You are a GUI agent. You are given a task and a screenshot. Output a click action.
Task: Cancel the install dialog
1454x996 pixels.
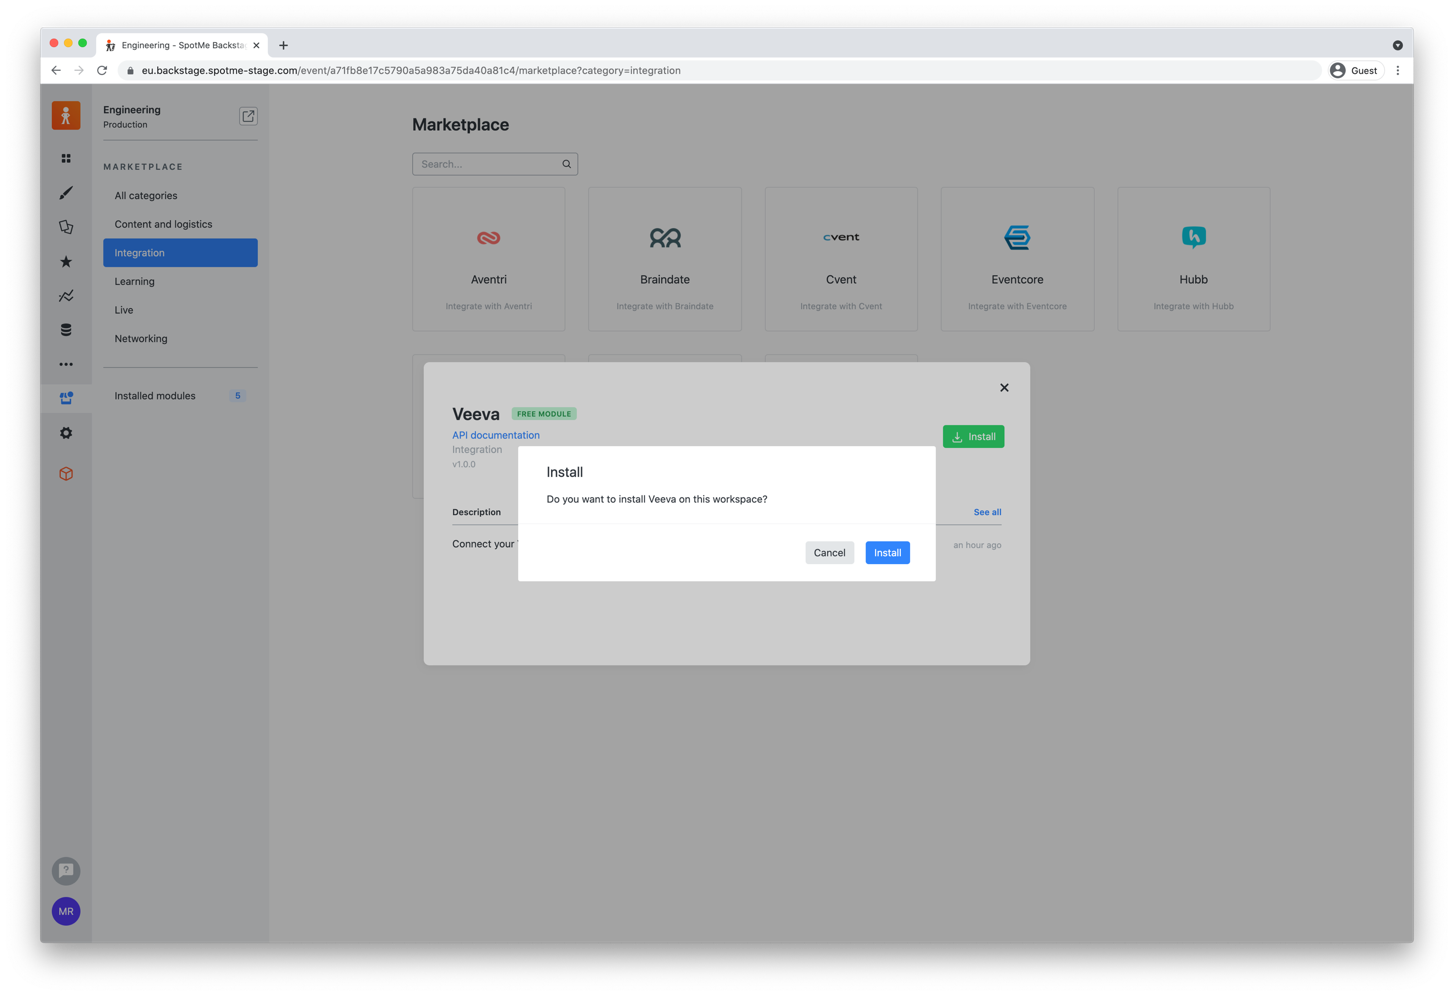pyautogui.click(x=829, y=553)
